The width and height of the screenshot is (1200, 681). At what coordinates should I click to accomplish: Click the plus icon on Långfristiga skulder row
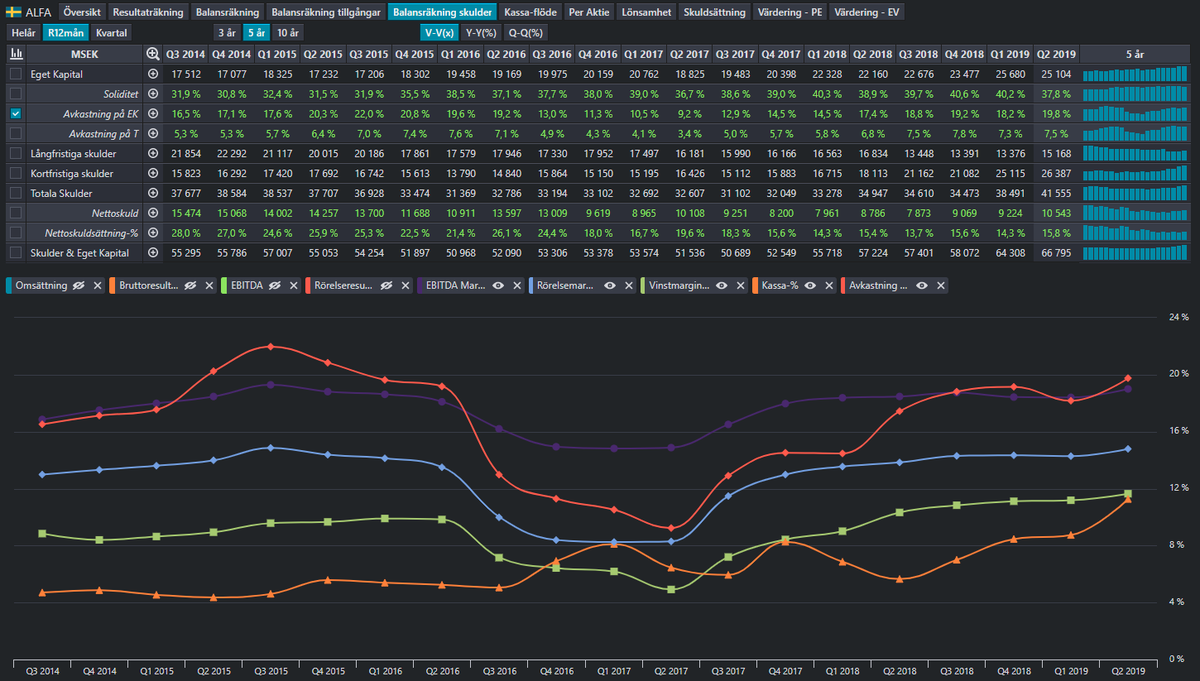click(x=153, y=153)
